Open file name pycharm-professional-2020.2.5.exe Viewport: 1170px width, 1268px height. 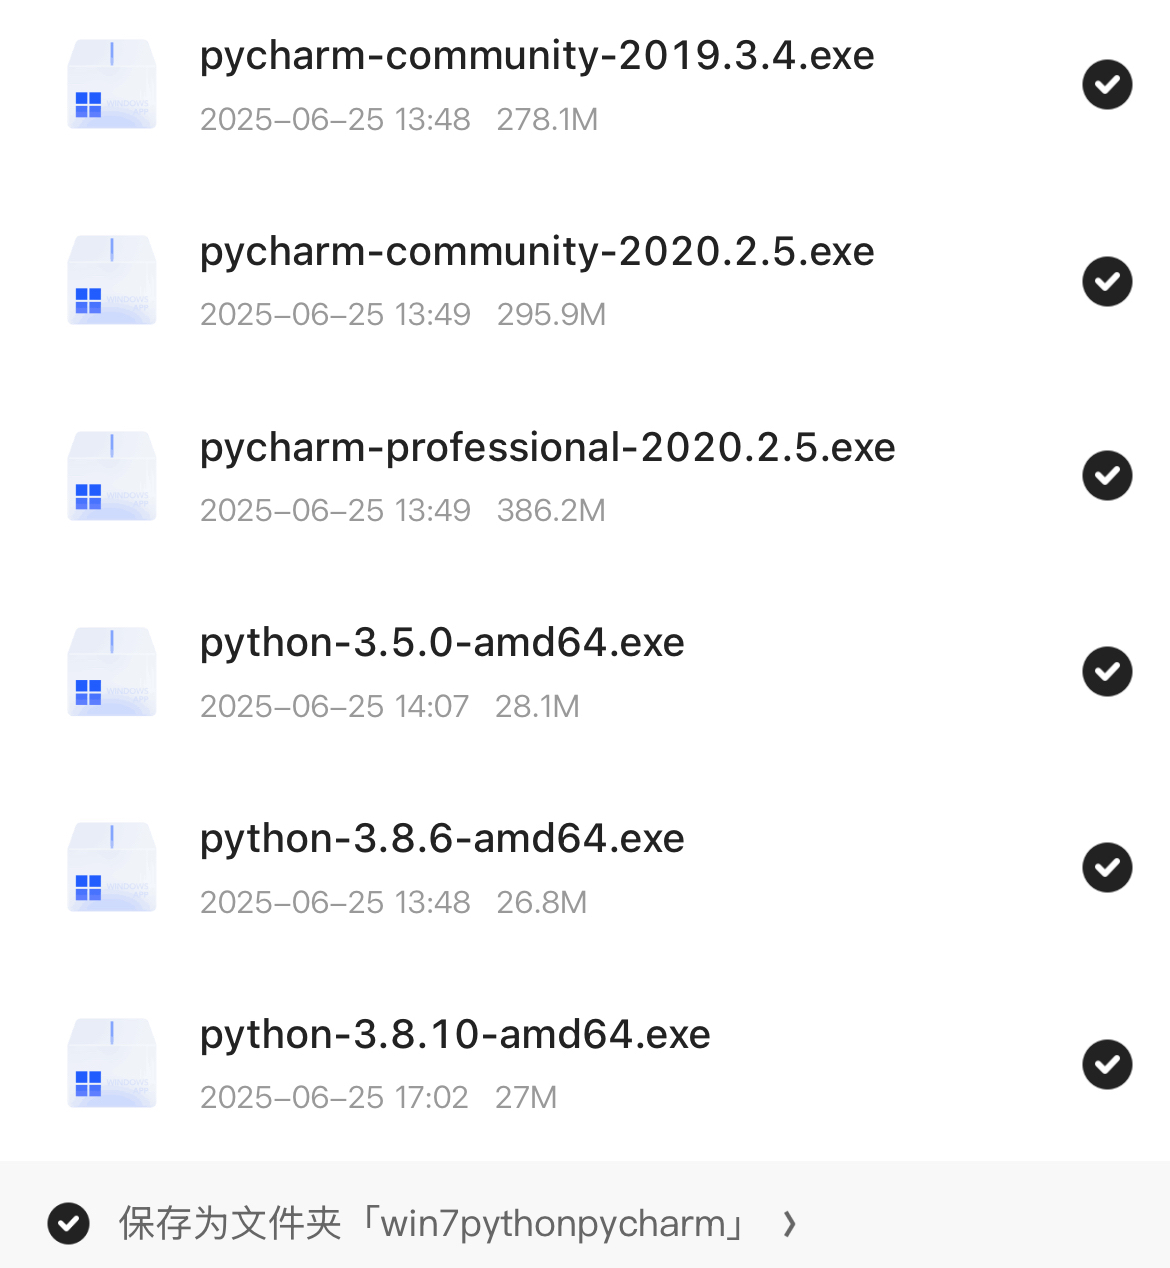pyautogui.click(x=548, y=448)
